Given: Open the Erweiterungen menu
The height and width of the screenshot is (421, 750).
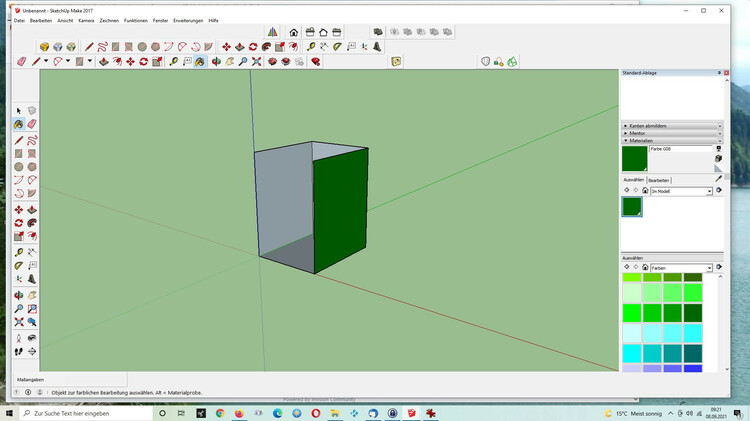Looking at the screenshot, I should coord(187,20).
